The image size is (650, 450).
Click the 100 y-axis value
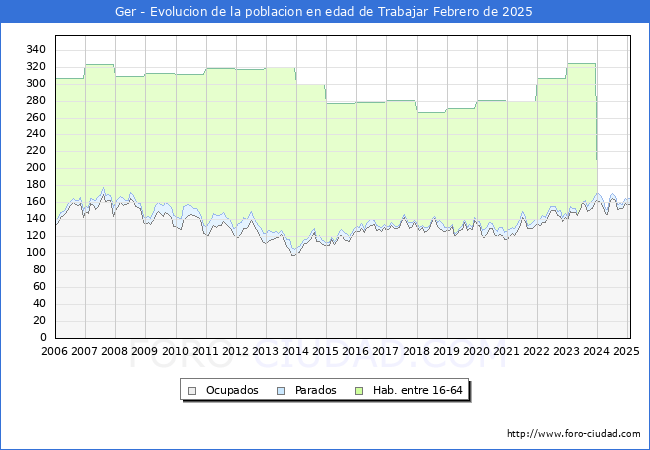pyautogui.click(x=36, y=252)
